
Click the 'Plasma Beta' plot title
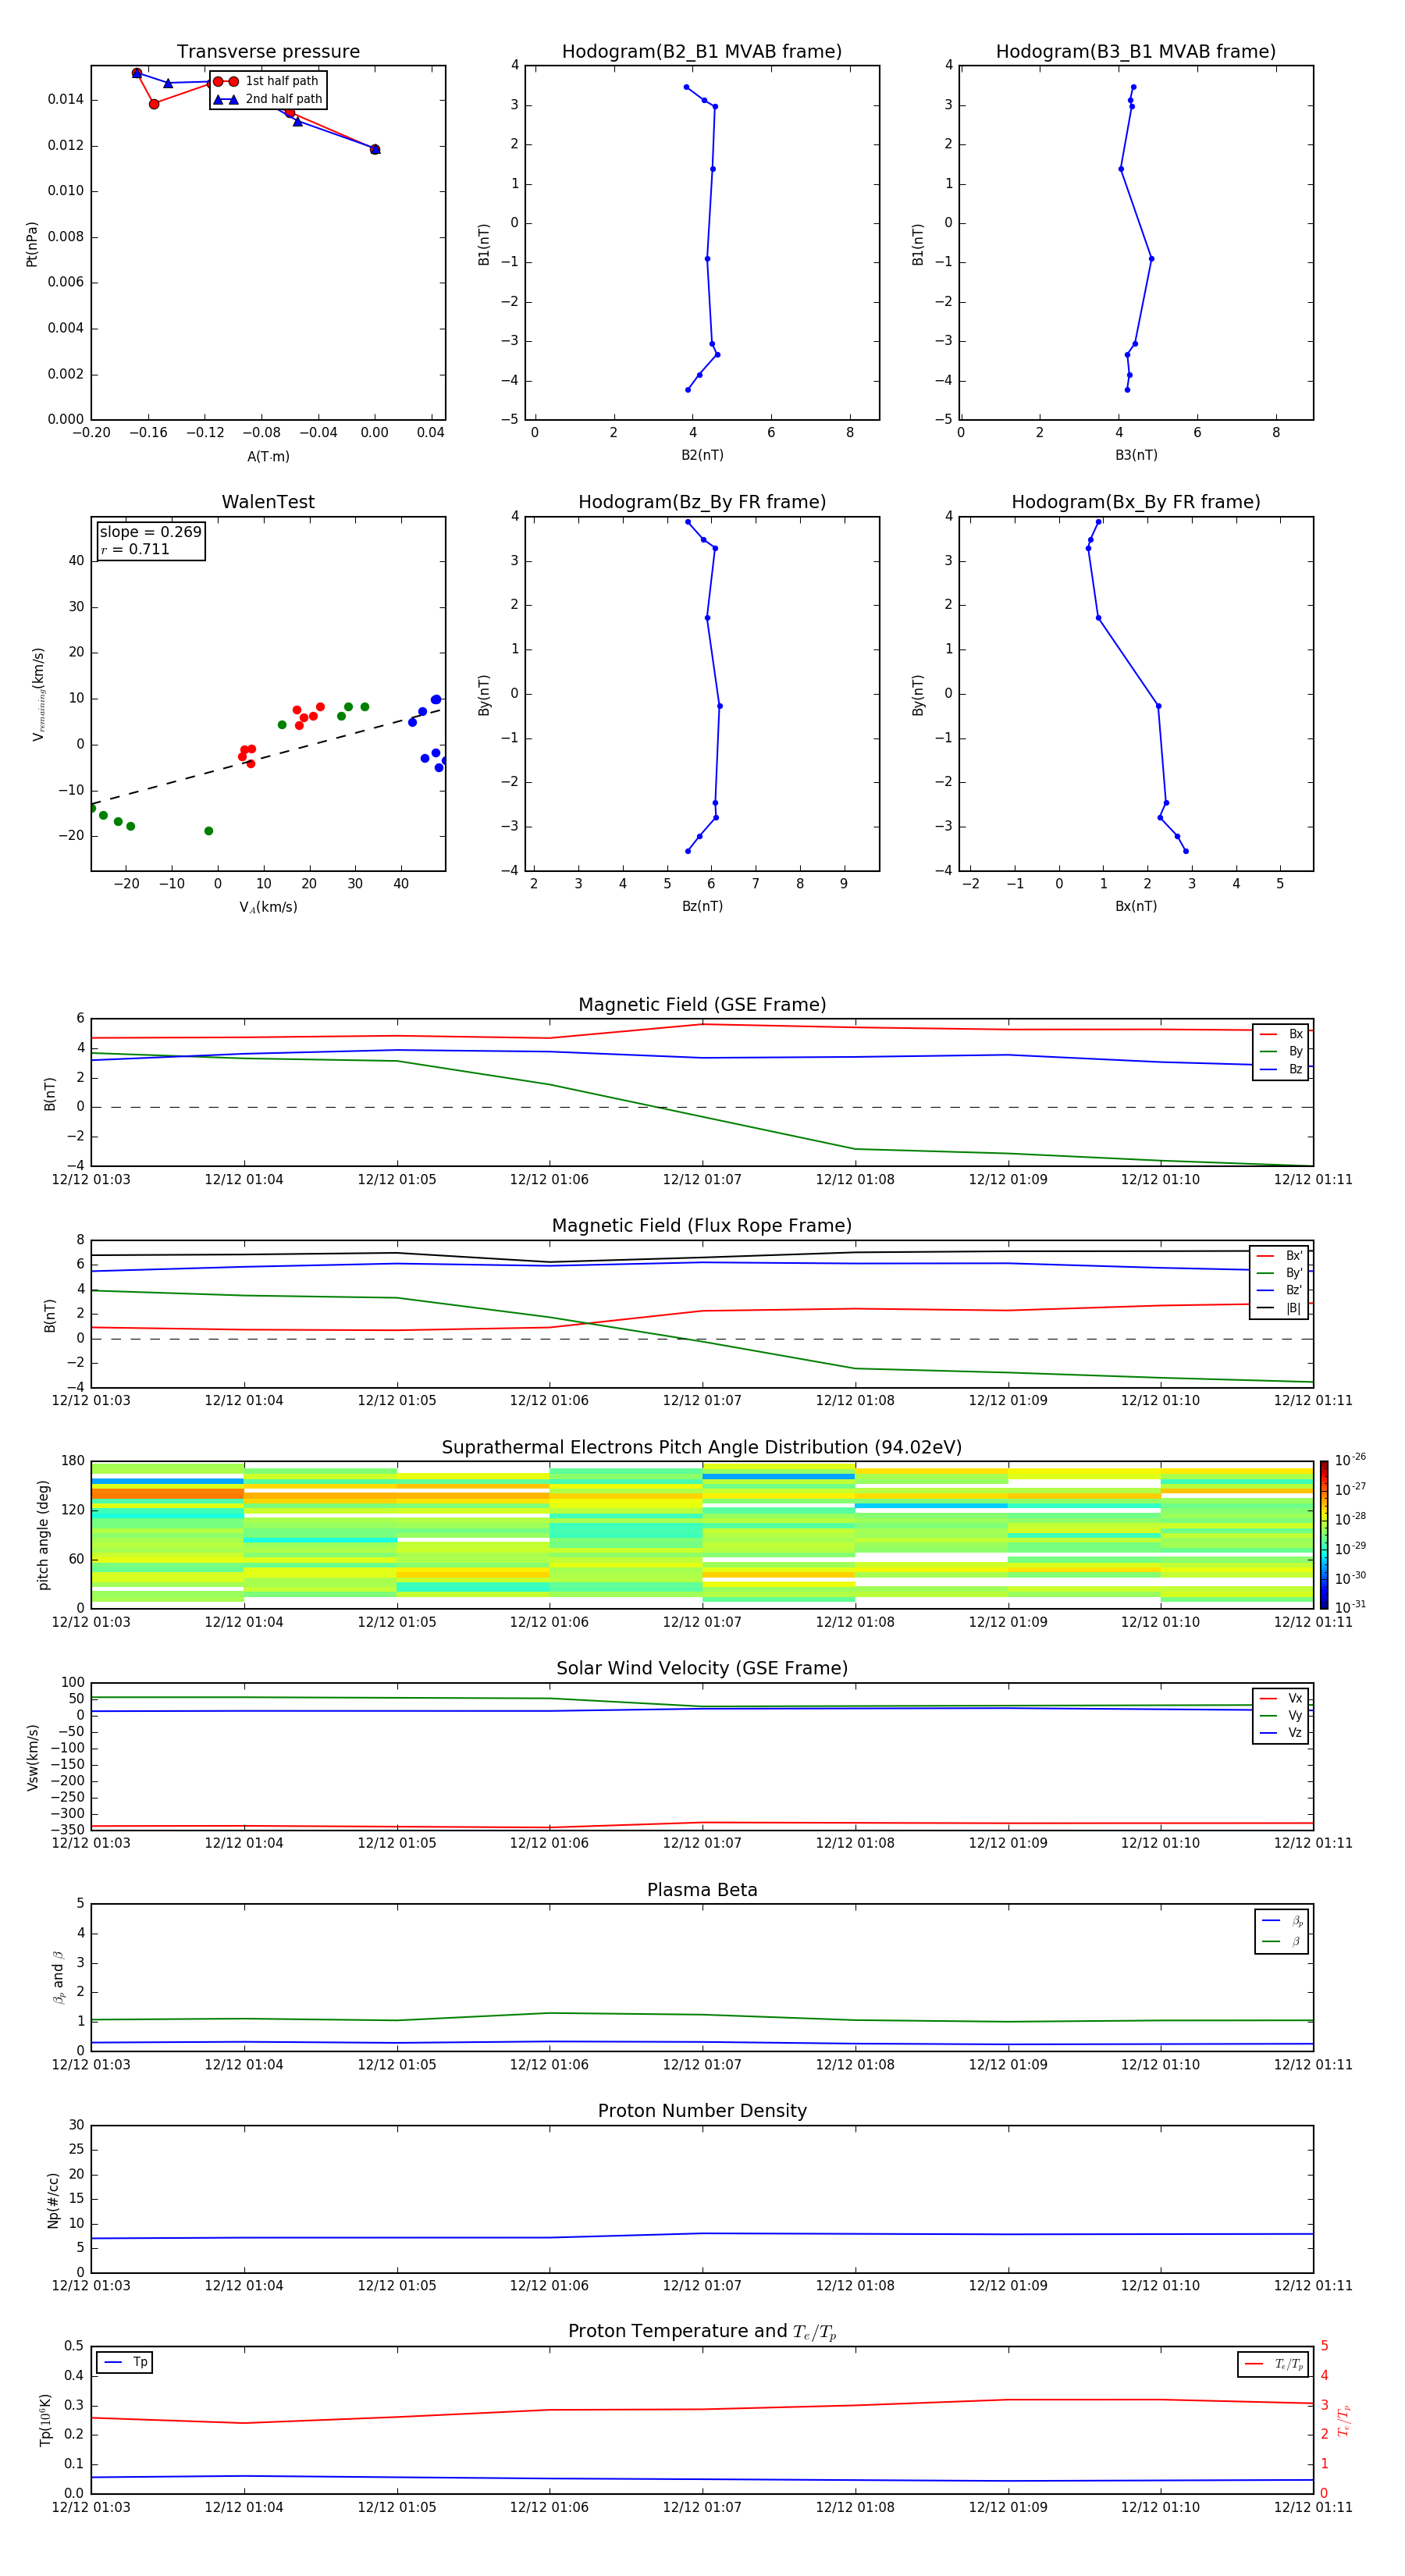tap(702, 1890)
